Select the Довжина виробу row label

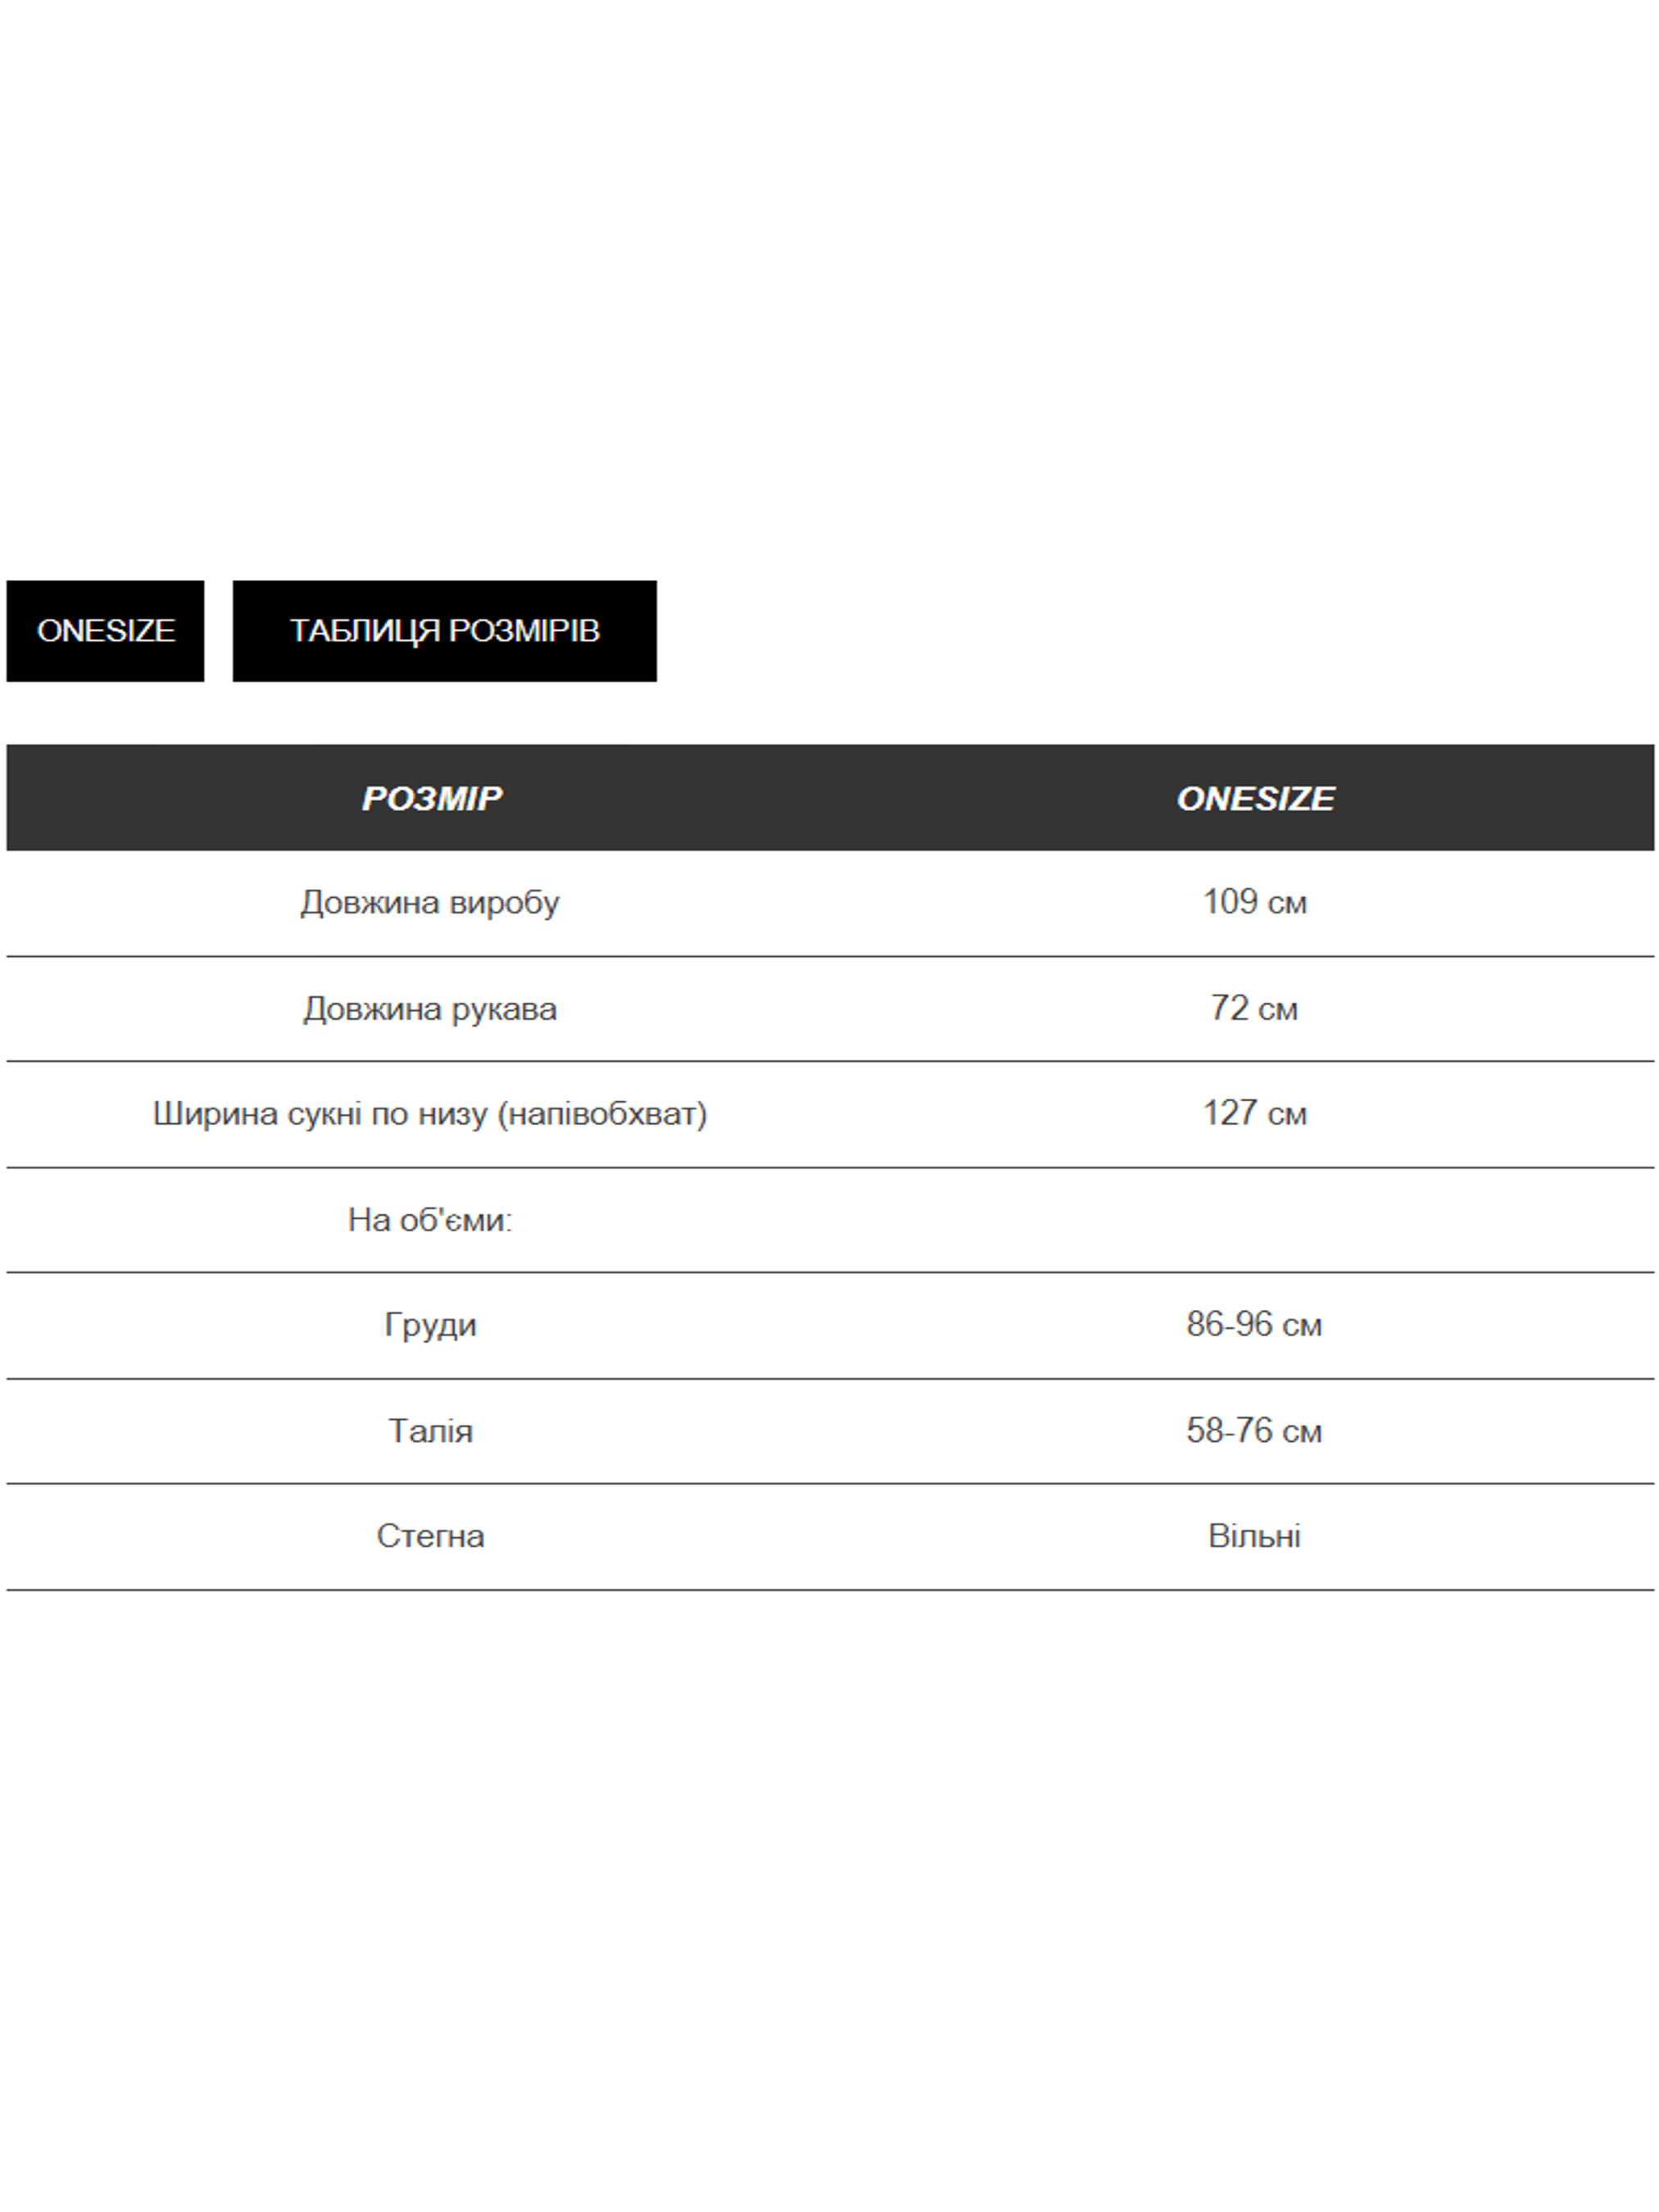pyautogui.click(x=430, y=903)
